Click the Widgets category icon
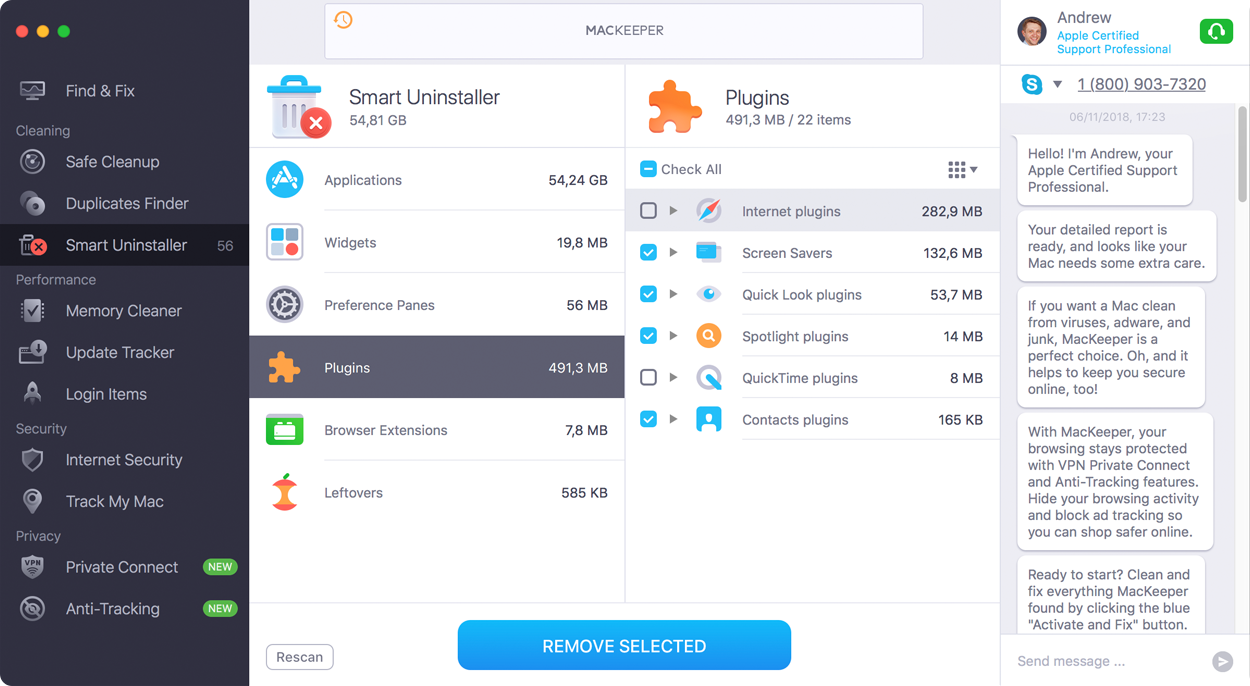The image size is (1250, 686). click(285, 242)
